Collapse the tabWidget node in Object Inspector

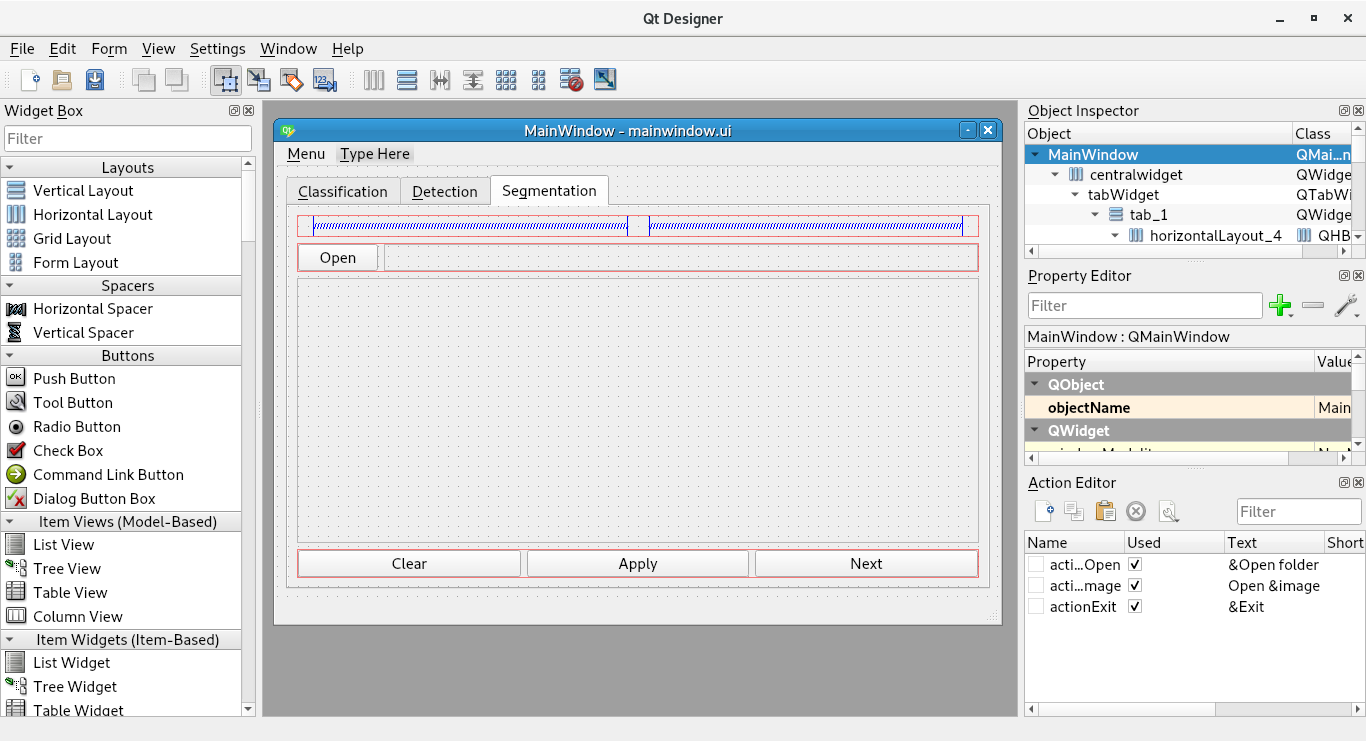pyautogui.click(x=1076, y=195)
